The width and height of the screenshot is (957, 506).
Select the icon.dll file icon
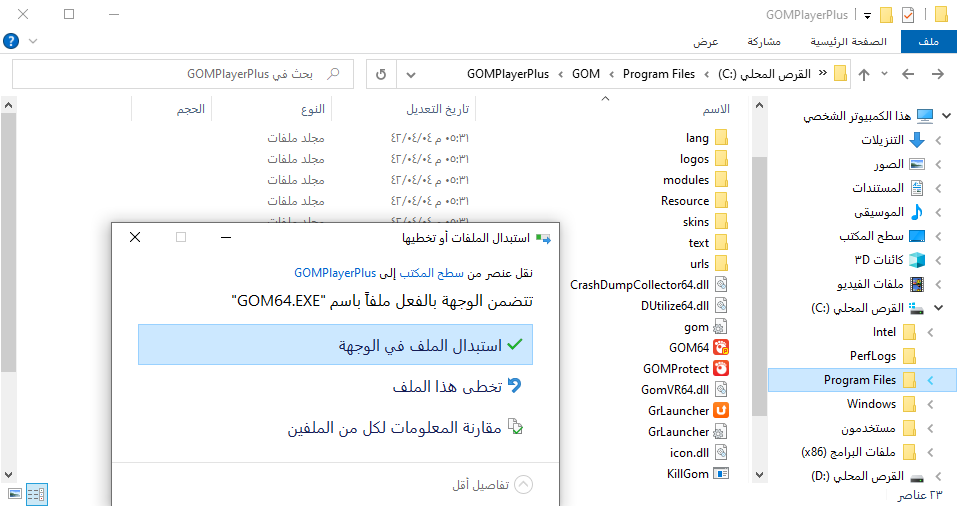[x=721, y=452]
